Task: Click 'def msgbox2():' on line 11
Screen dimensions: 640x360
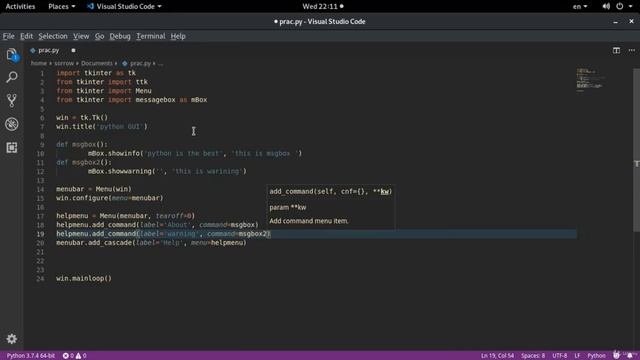Action: click(x=84, y=162)
